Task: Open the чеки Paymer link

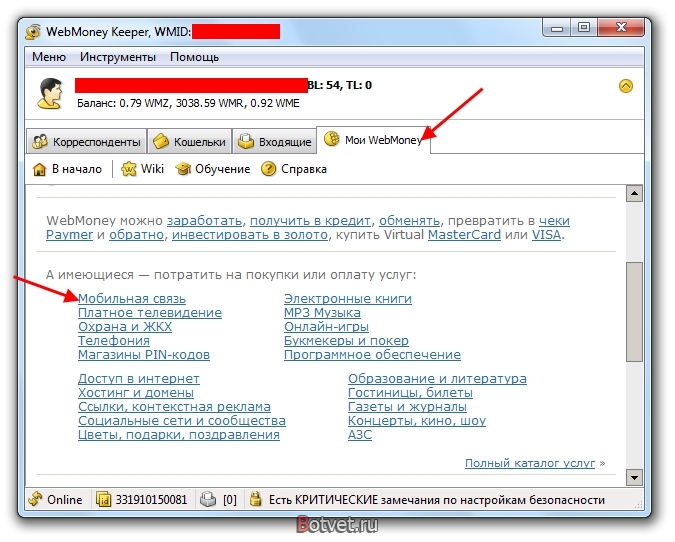Action: pos(554,221)
